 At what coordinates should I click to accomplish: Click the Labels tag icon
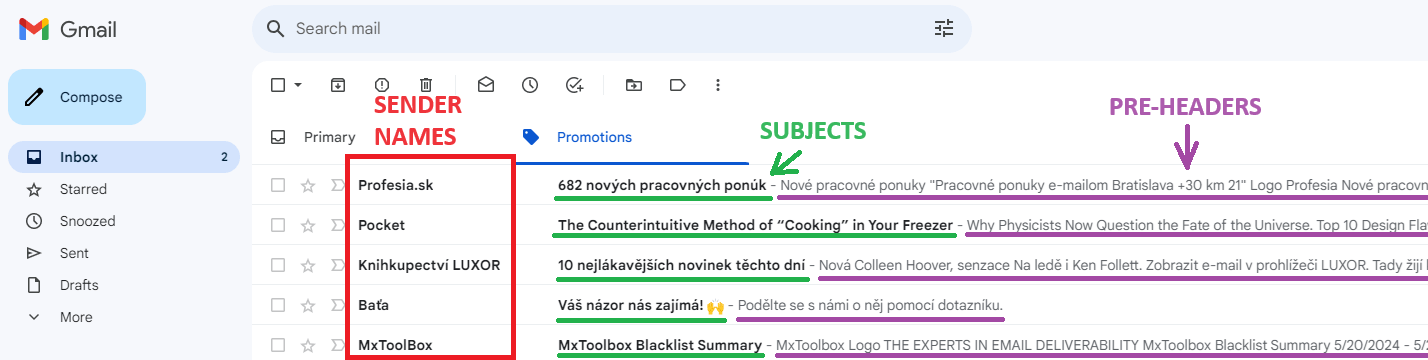pyautogui.click(x=678, y=85)
